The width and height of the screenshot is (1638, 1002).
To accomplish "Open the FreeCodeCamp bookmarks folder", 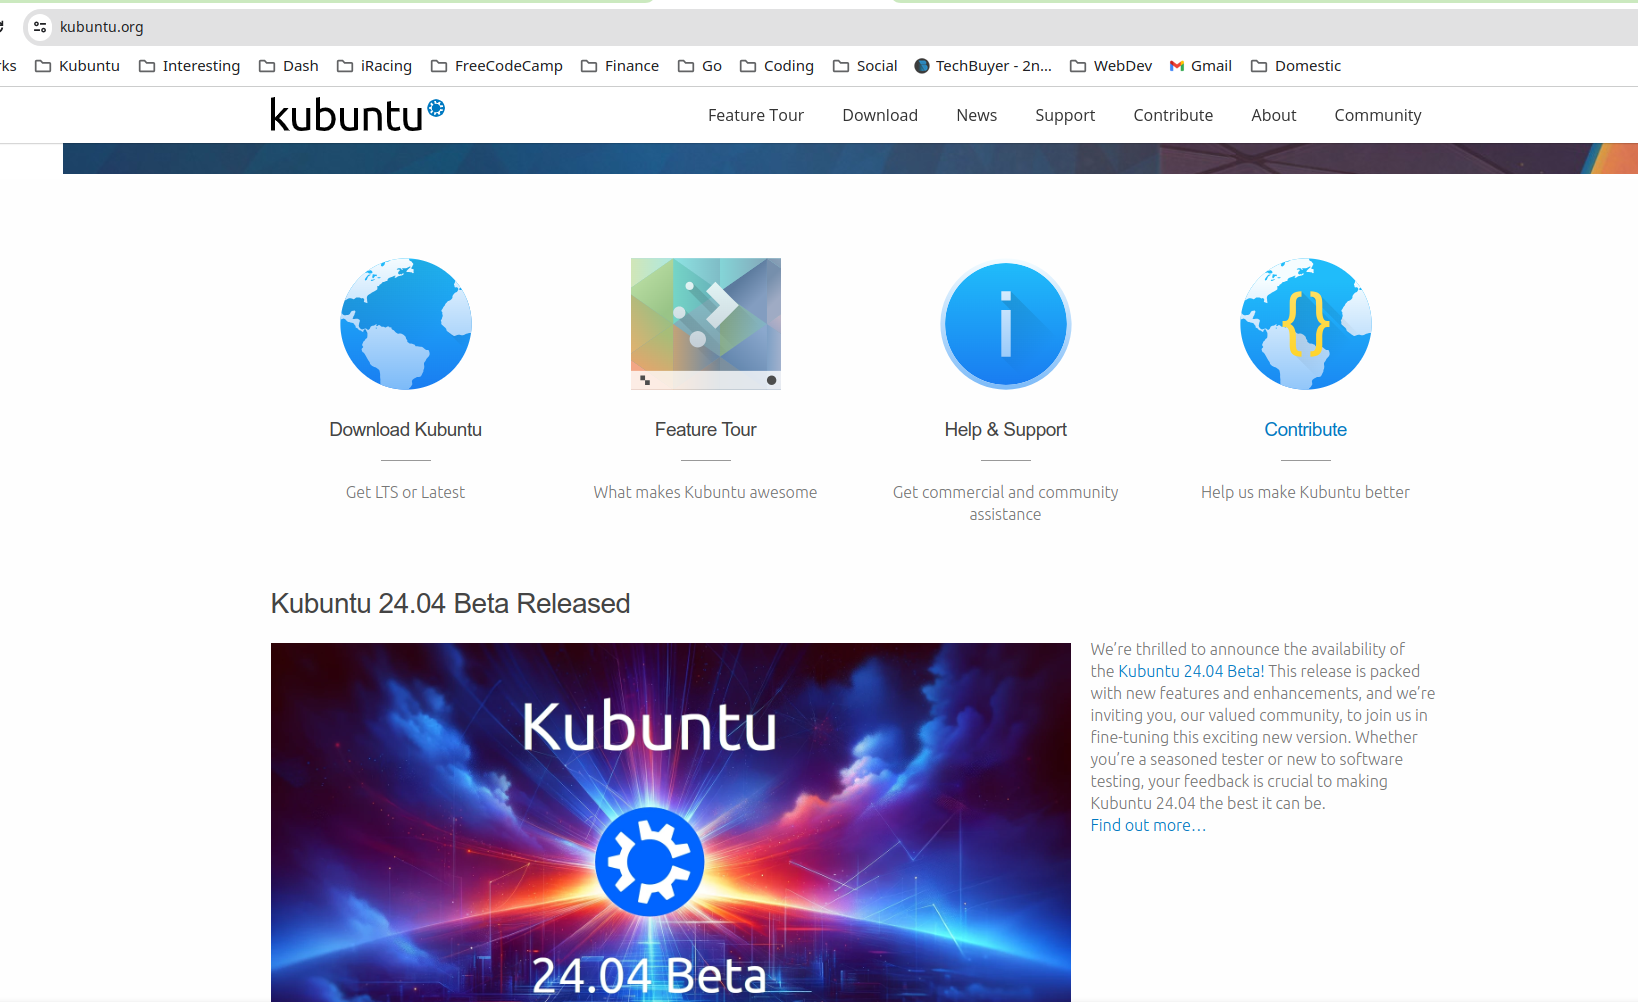I will pyautogui.click(x=497, y=66).
